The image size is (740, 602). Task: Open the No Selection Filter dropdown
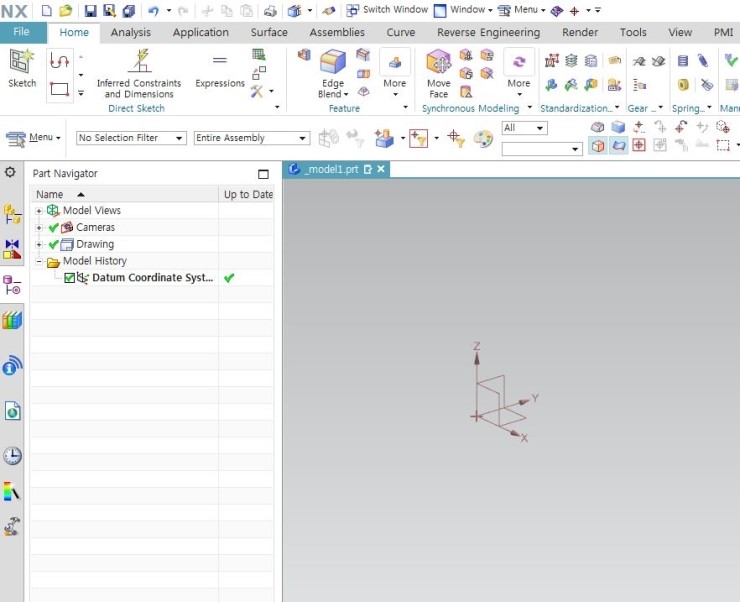(131, 138)
